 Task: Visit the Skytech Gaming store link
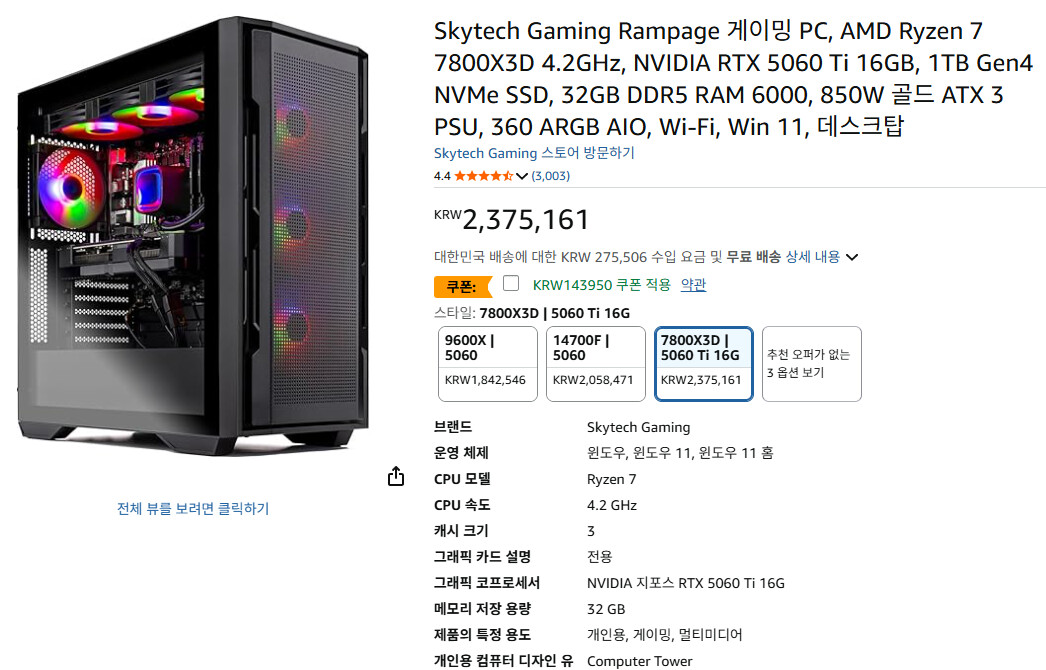point(534,153)
